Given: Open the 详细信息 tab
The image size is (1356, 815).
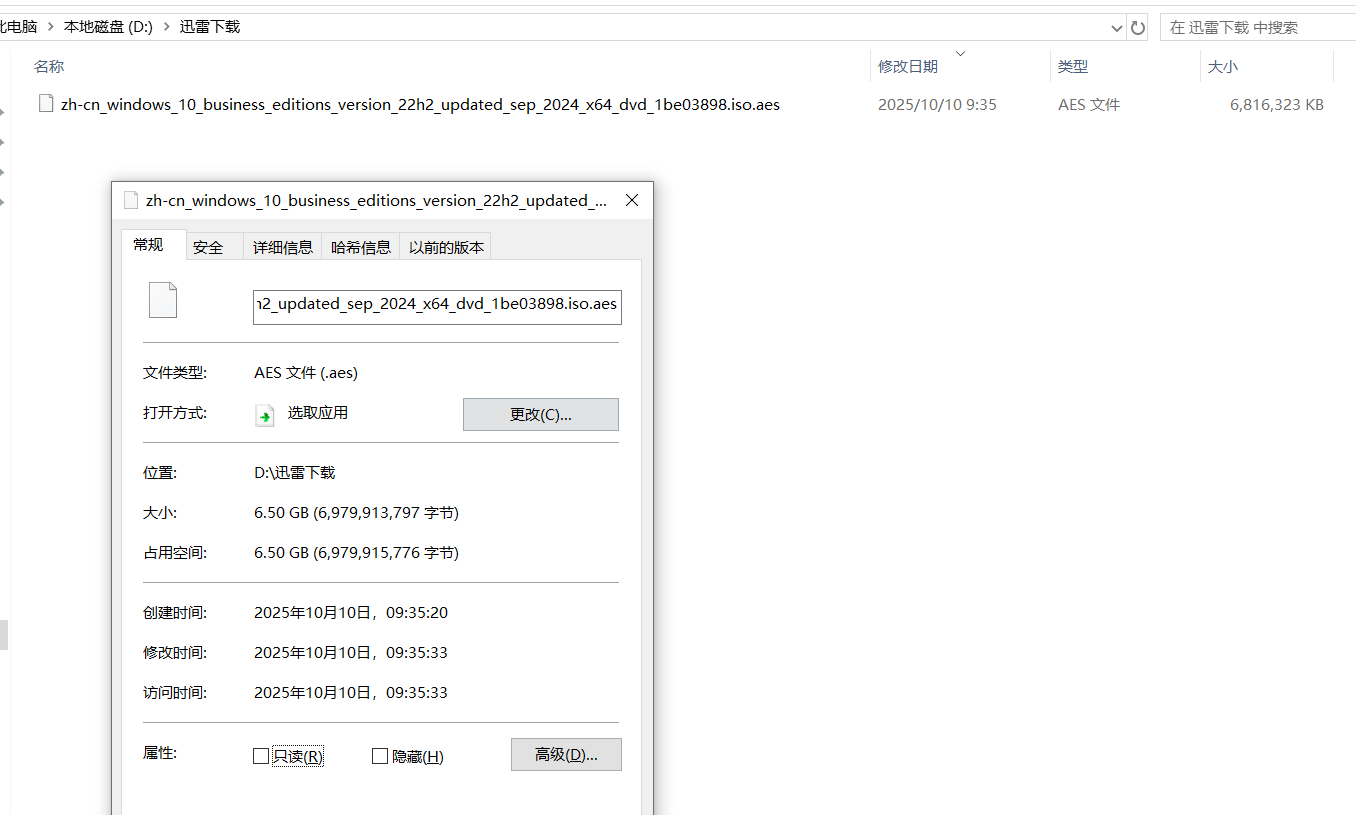Looking at the screenshot, I should tap(283, 247).
